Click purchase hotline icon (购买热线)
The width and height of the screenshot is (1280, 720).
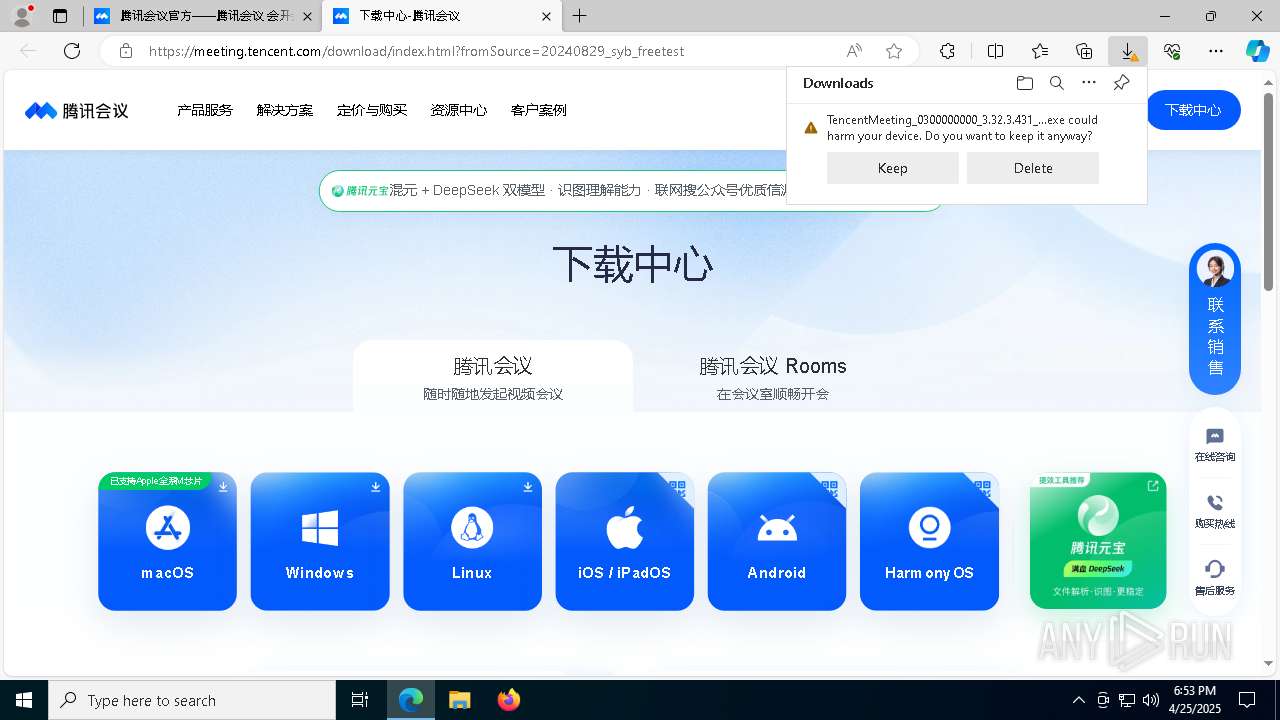1215,512
